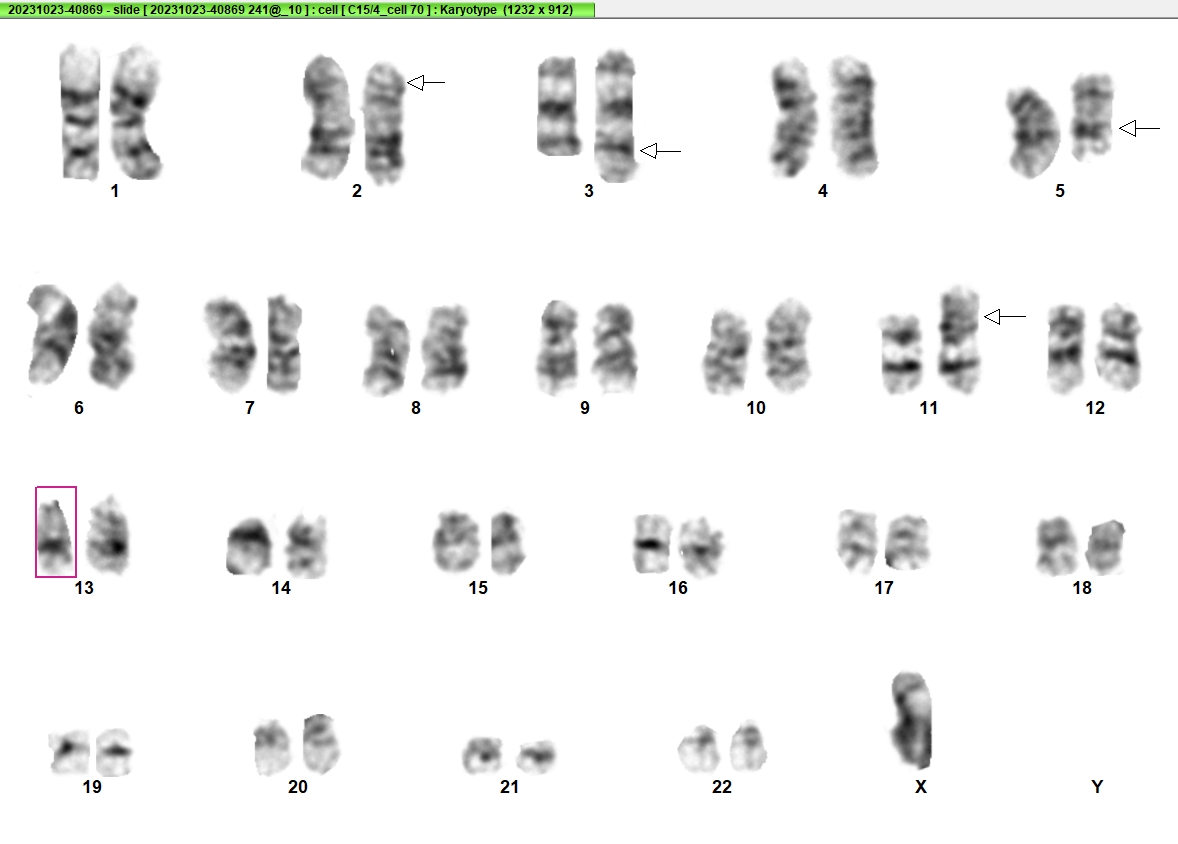Pick the shorter left chromosome 3 homolog
The width and height of the screenshot is (1178, 844).
558,106
